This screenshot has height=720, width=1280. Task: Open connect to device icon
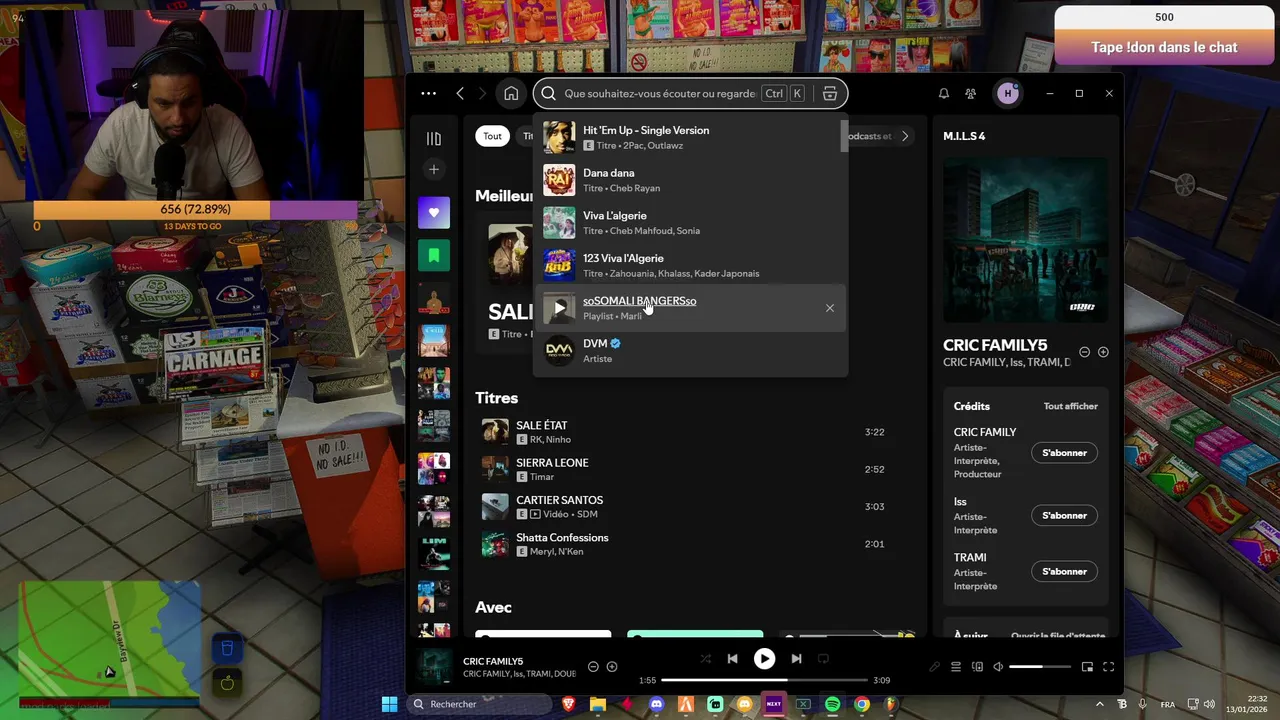(977, 667)
